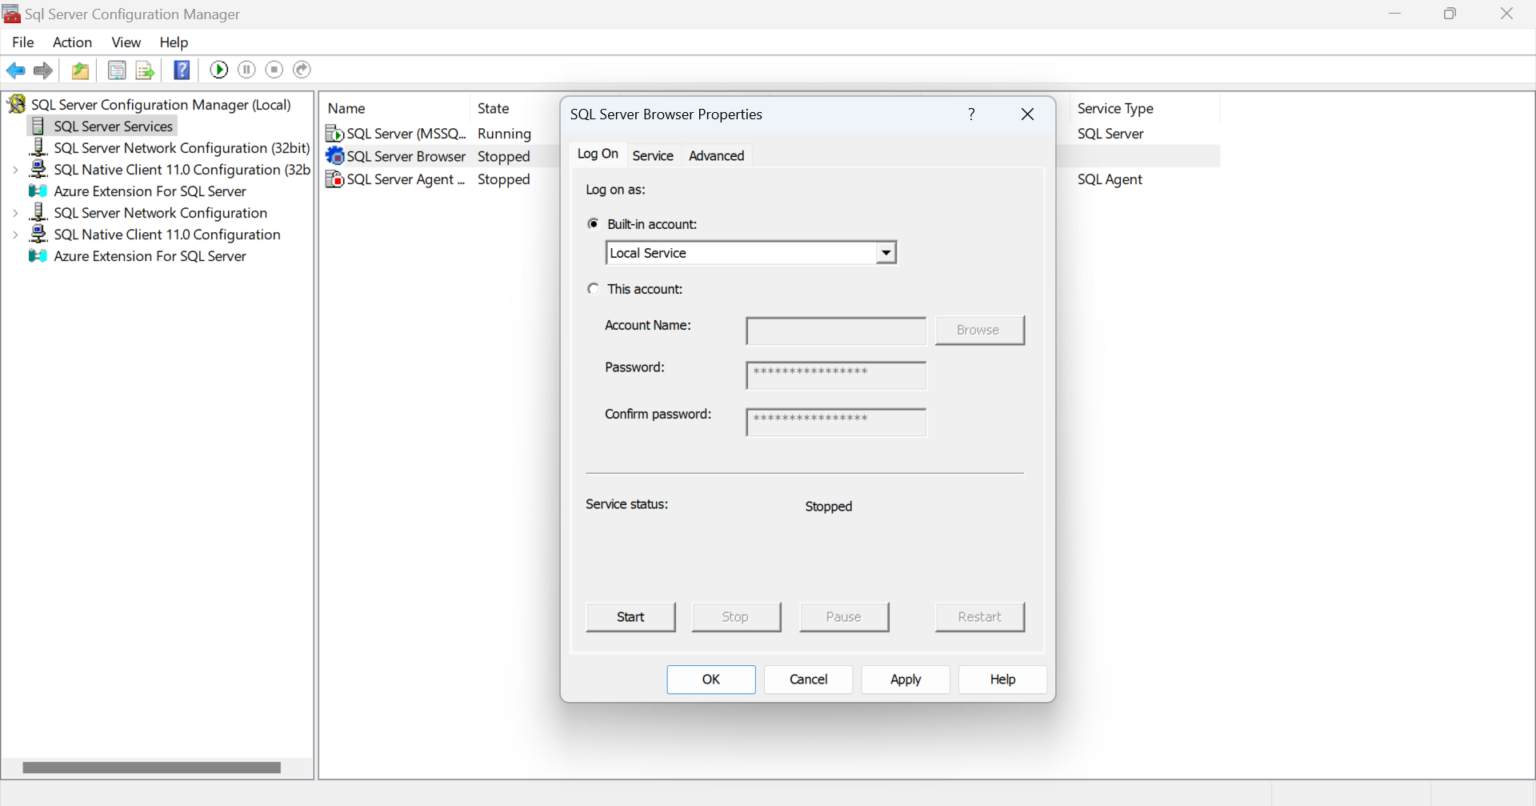
Task: Expand SQL Server Network Configuration
Action: click(17, 212)
